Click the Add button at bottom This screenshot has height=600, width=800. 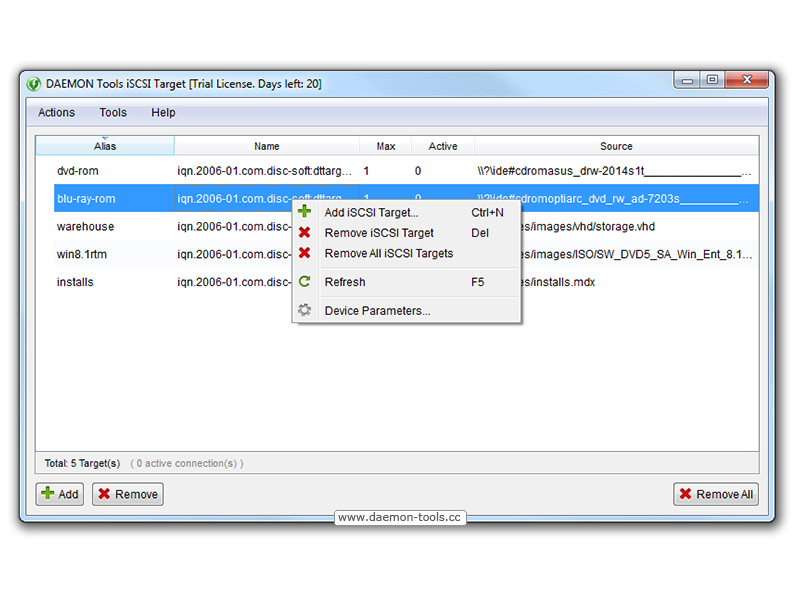pos(60,494)
